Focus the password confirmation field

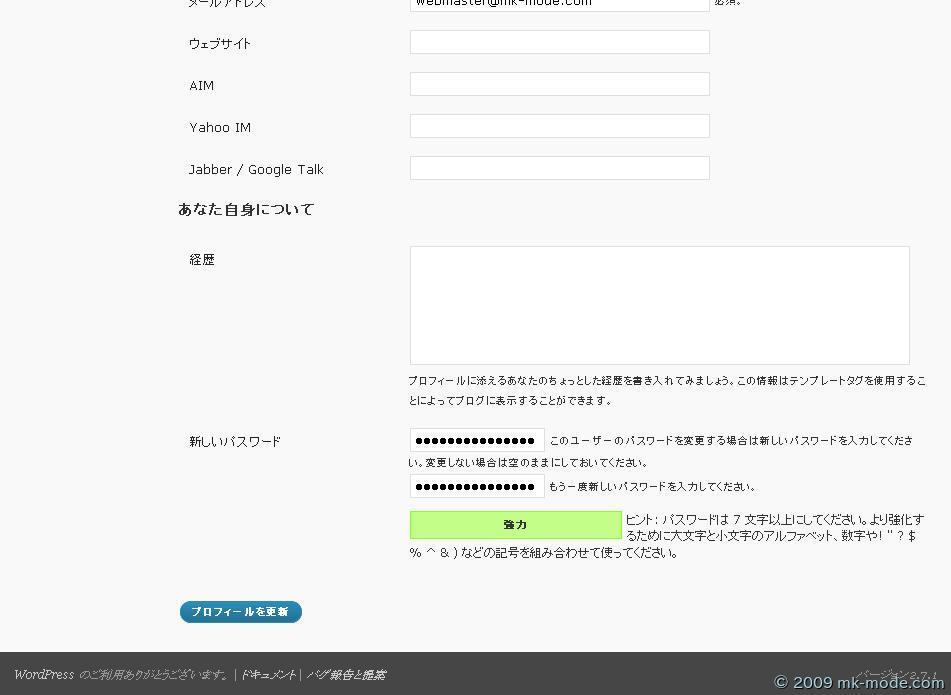pyautogui.click(x=476, y=487)
